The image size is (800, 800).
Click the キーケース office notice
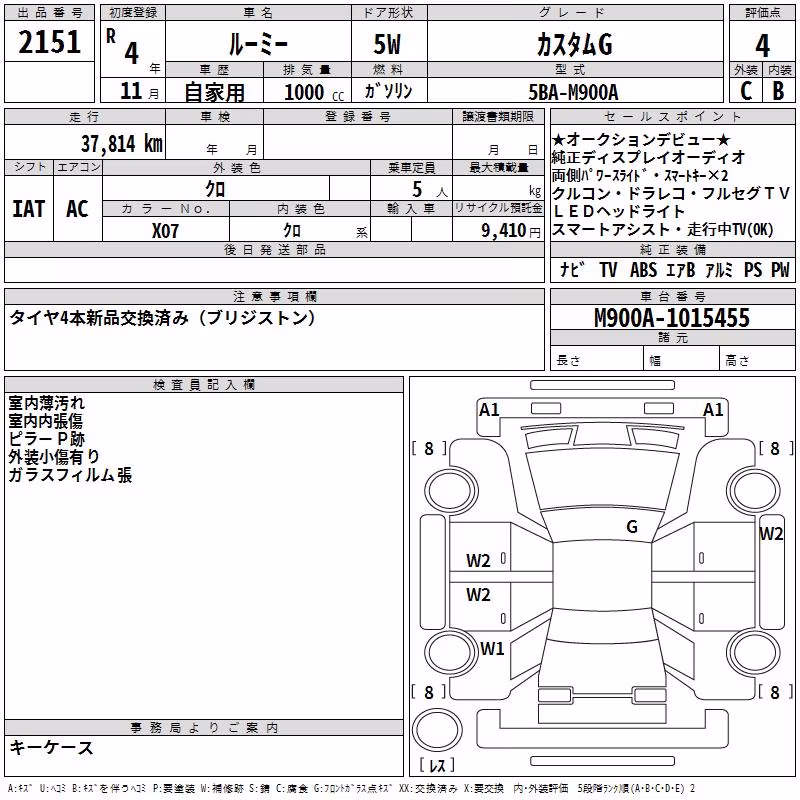pos(52,748)
